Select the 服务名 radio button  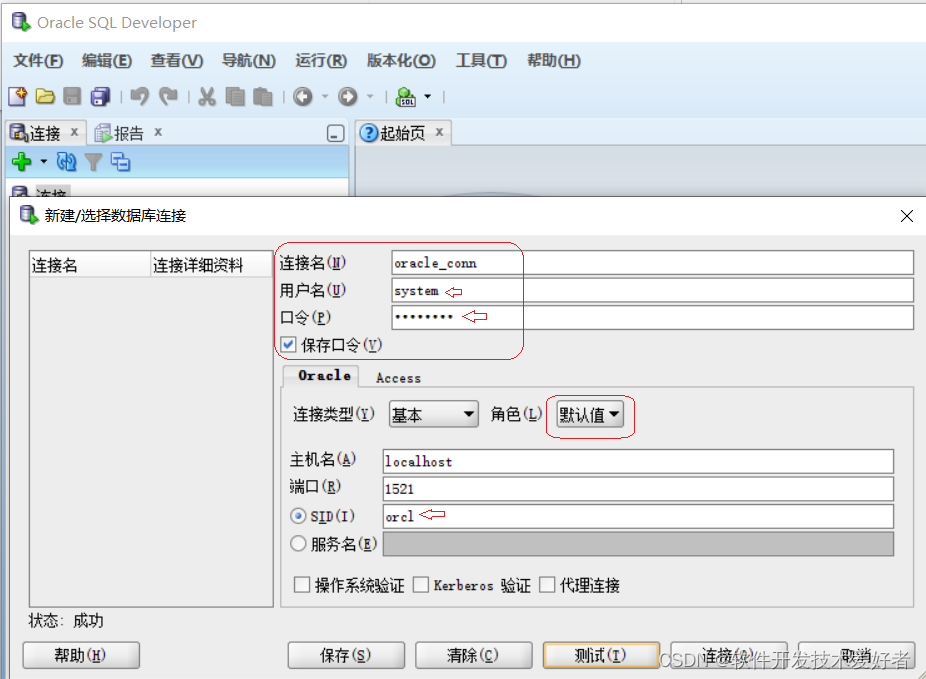[298, 543]
